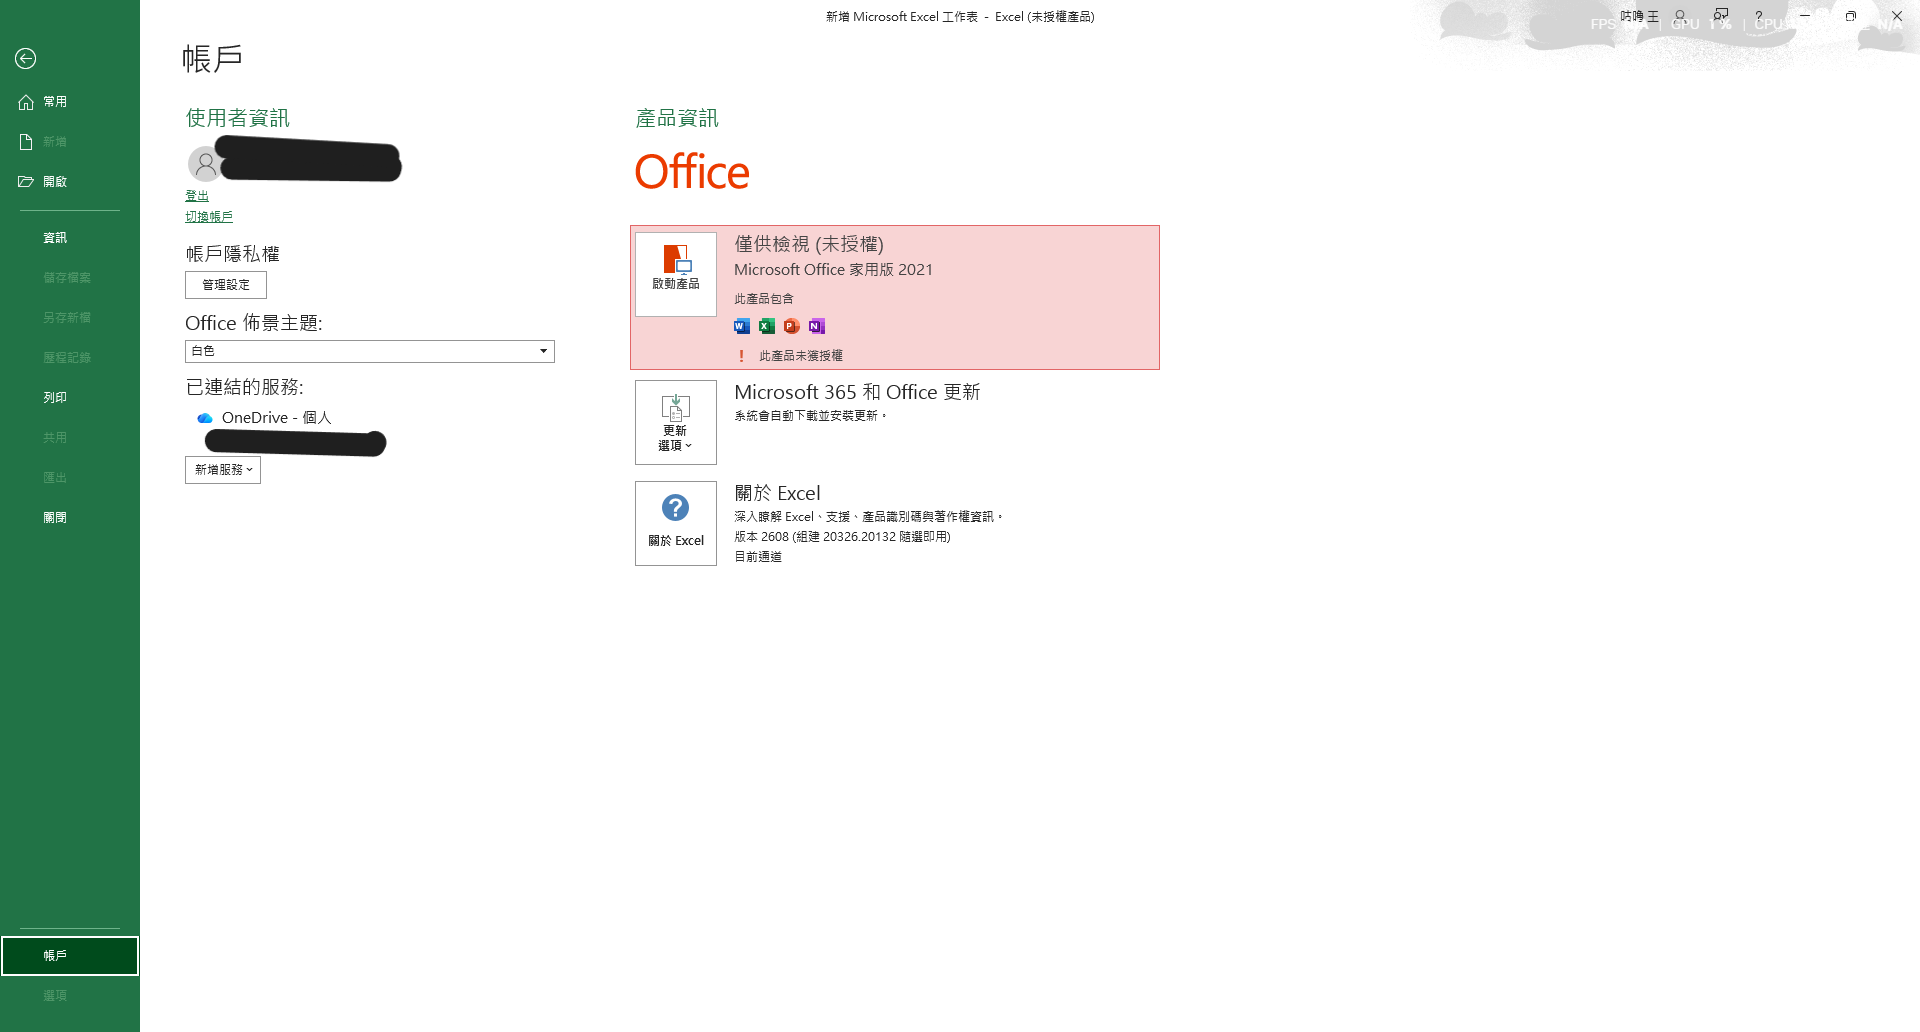Open 管理設定 for account privacy
Image resolution: width=1920 pixels, height=1032 pixels.
pos(226,285)
